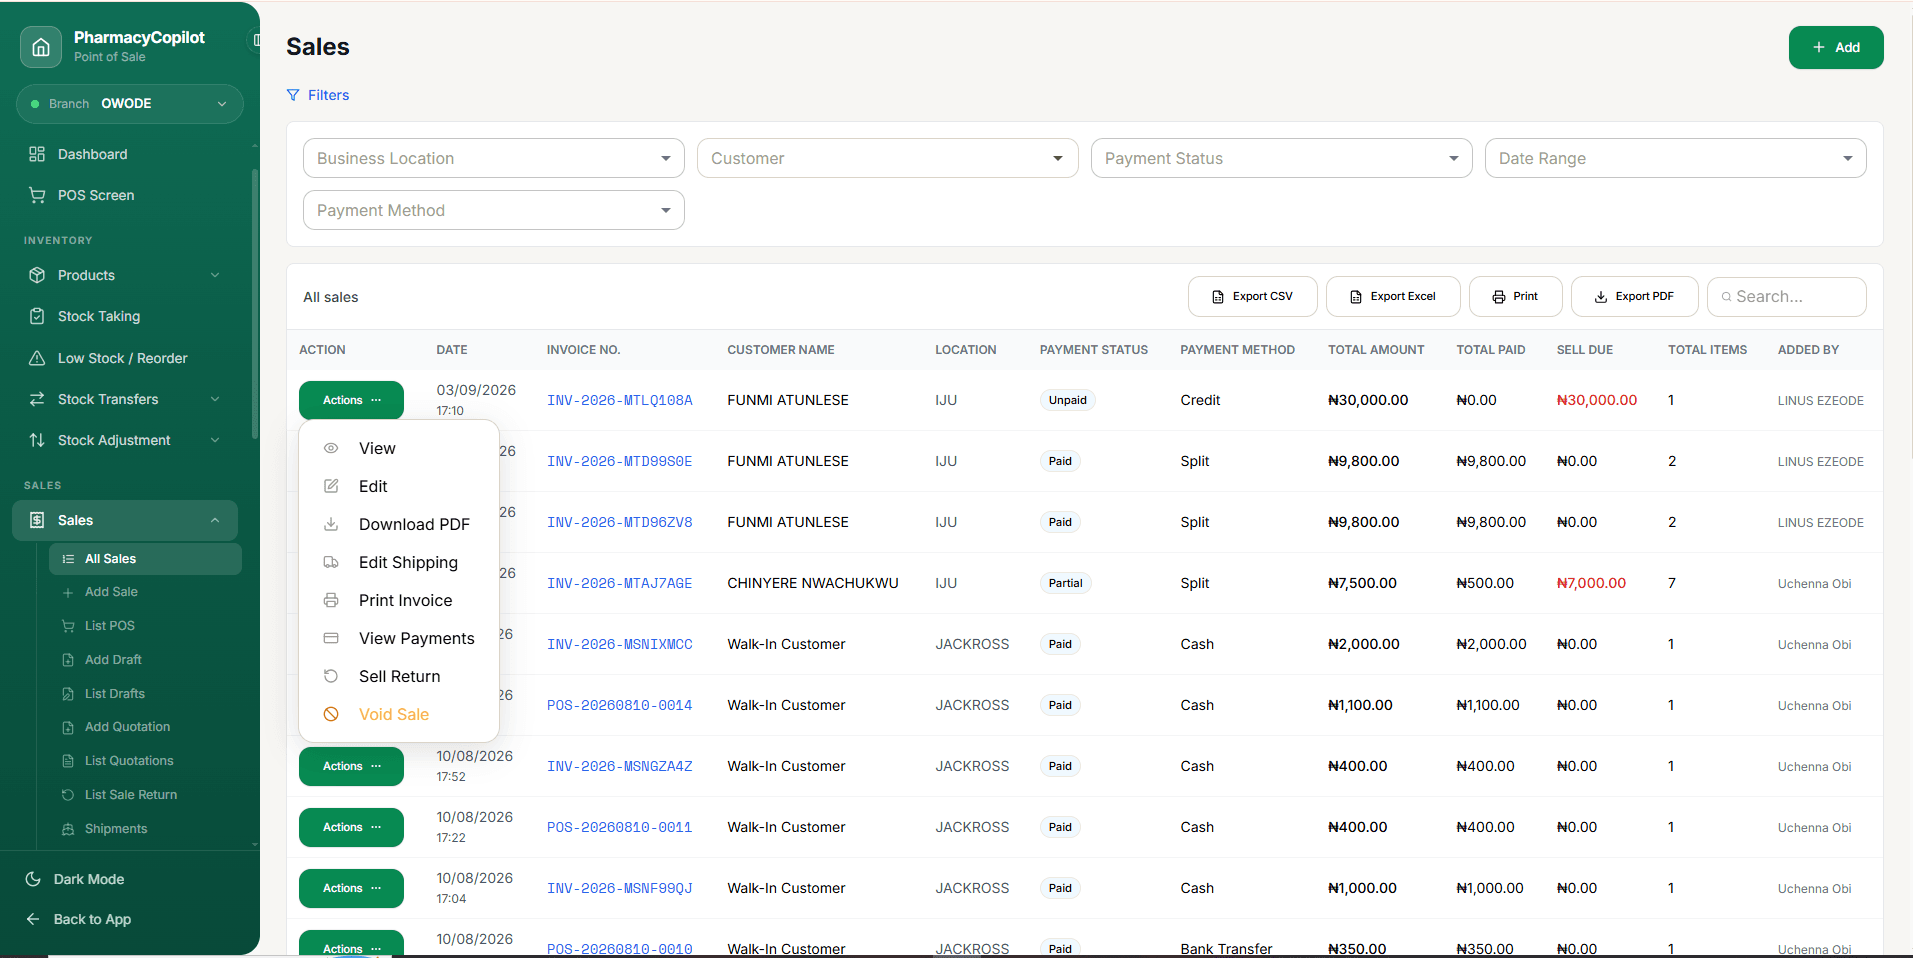1913x958 pixels.
Task: Click the Shipments icon in sidebar
Action: click(68, 829)
